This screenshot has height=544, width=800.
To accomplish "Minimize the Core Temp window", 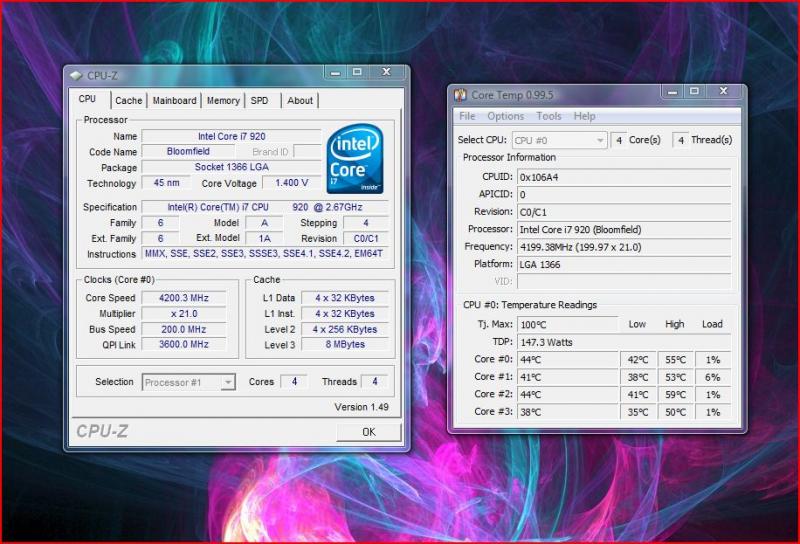I will 672,92.
